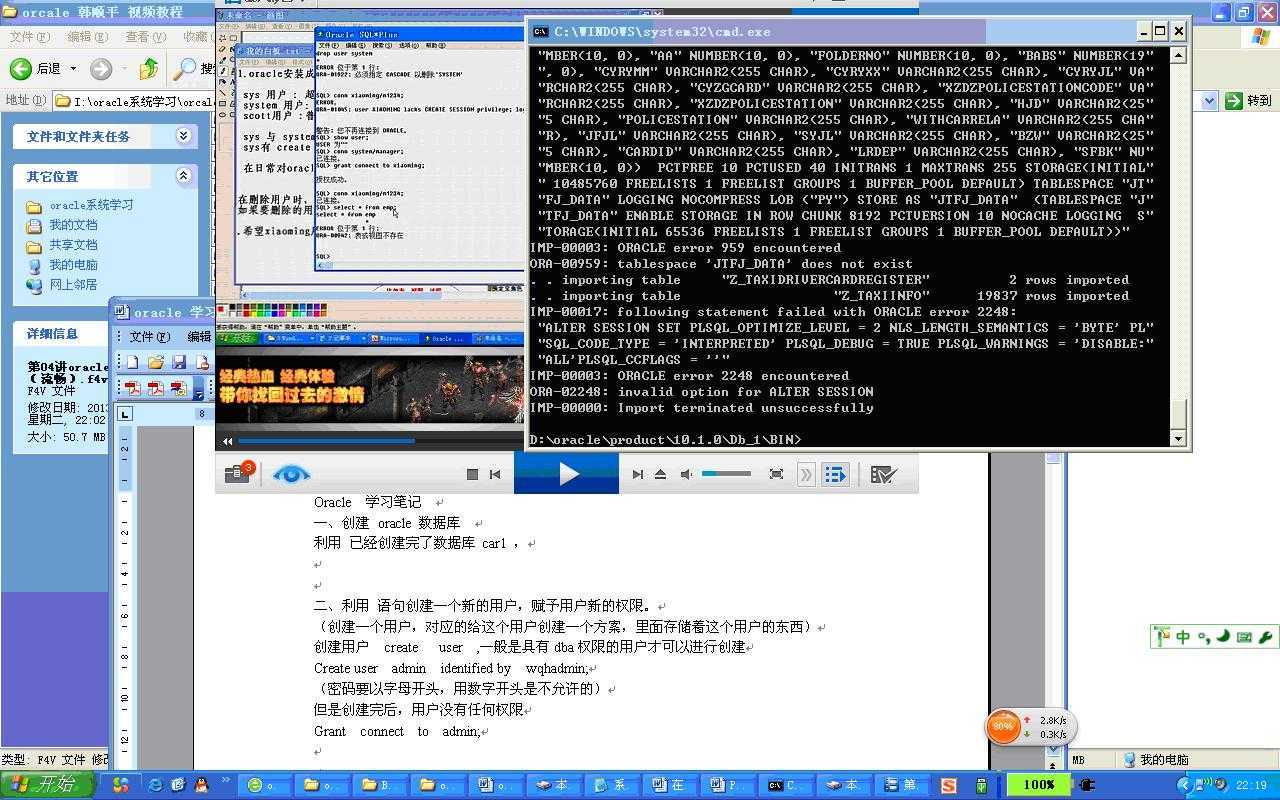
Task: Open the 查看(V) menu in Explorer
Action: 145,37
